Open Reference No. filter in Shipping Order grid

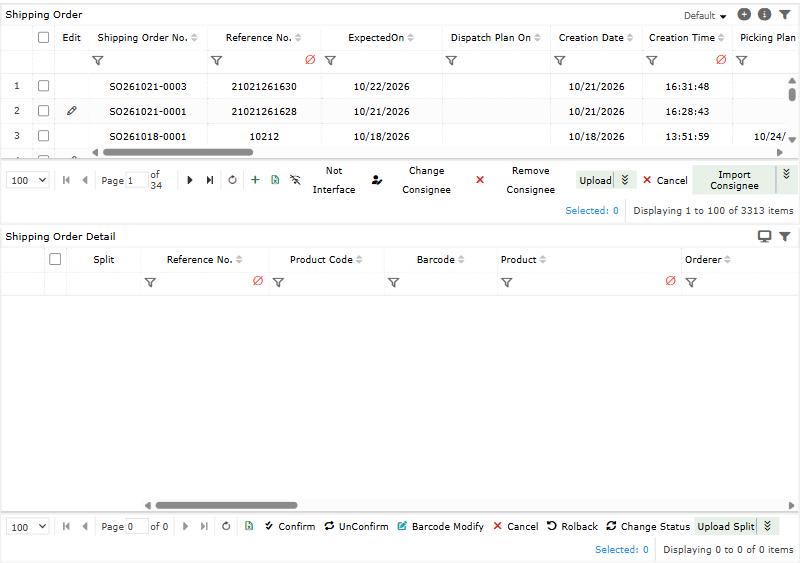(217, 61)
